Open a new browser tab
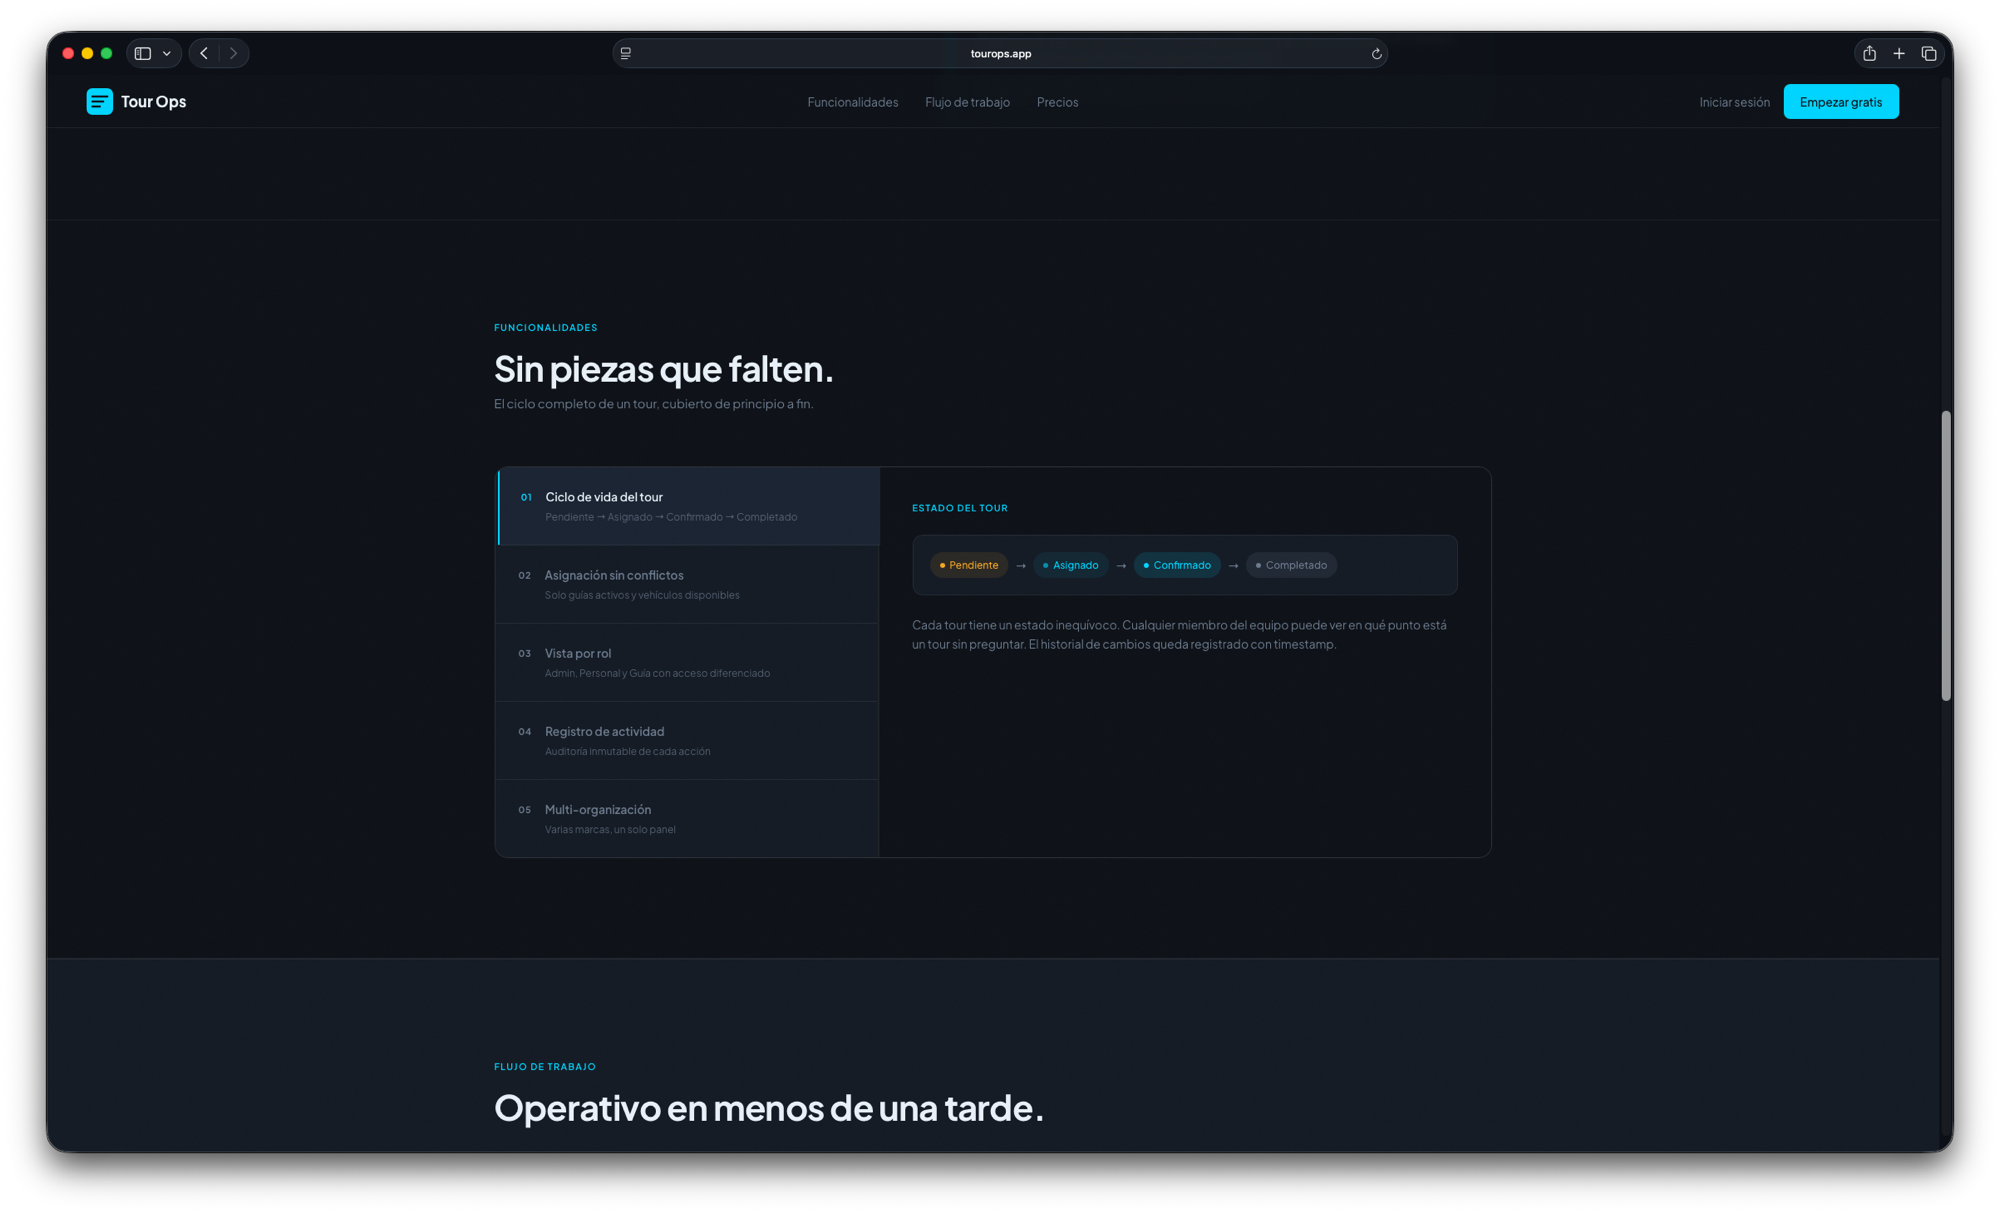 coord(1898,53)
